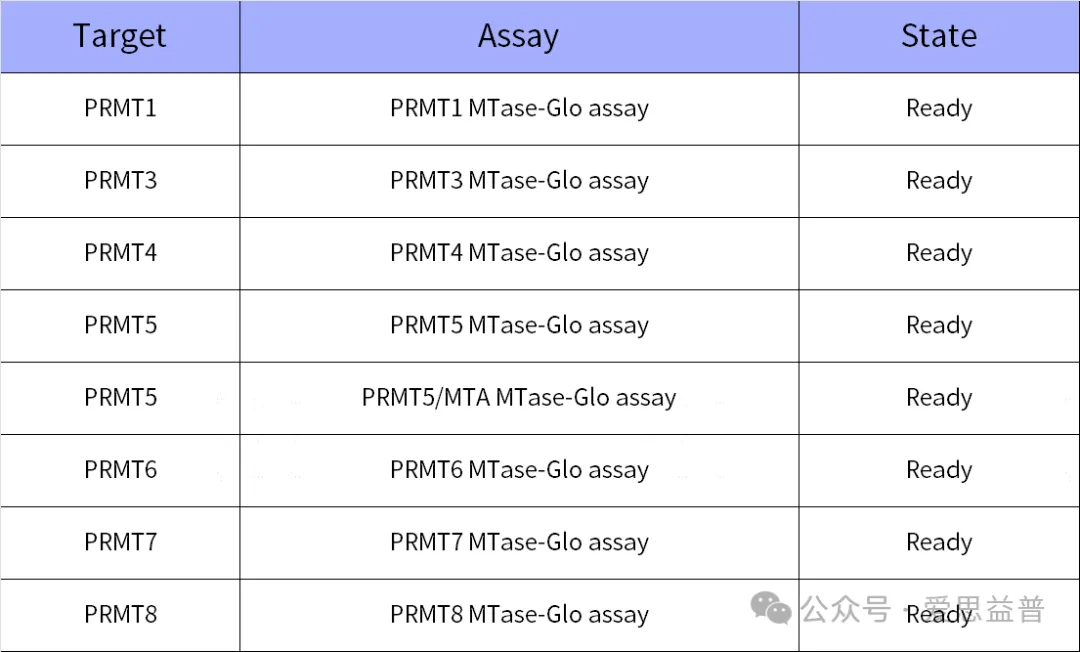Image resolution: width=1080 pixels, height=652 pixels.
Task: Click the PRMT1 target cell
Action: pyautogui.click(x=120, y=109)
